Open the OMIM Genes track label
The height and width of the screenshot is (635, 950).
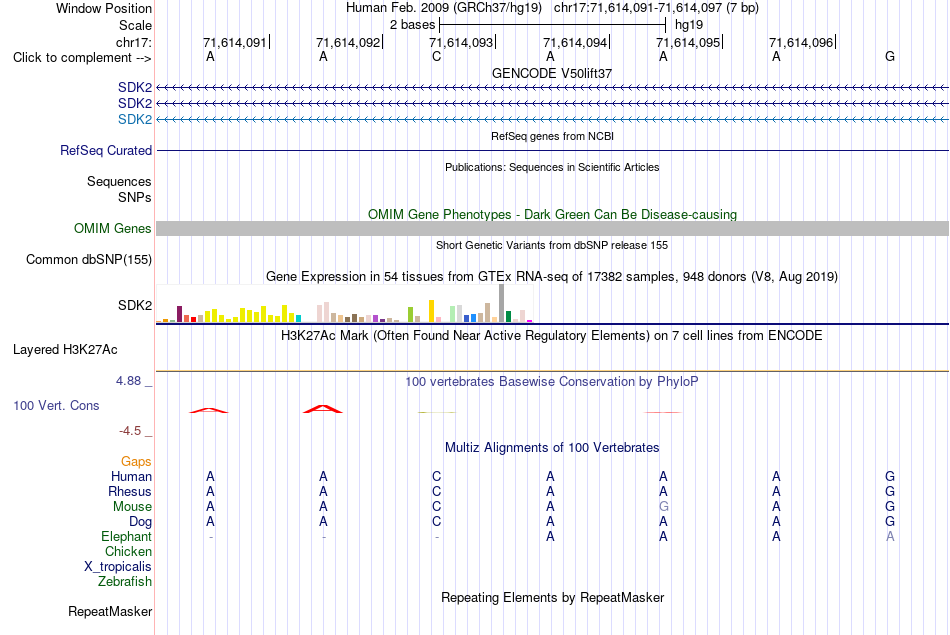click(113, 228)
